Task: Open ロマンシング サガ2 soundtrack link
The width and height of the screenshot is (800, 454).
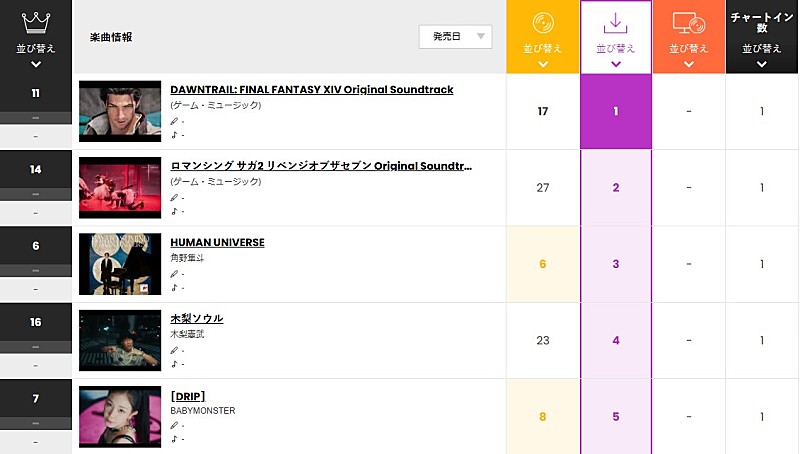Action: point(321,166)
